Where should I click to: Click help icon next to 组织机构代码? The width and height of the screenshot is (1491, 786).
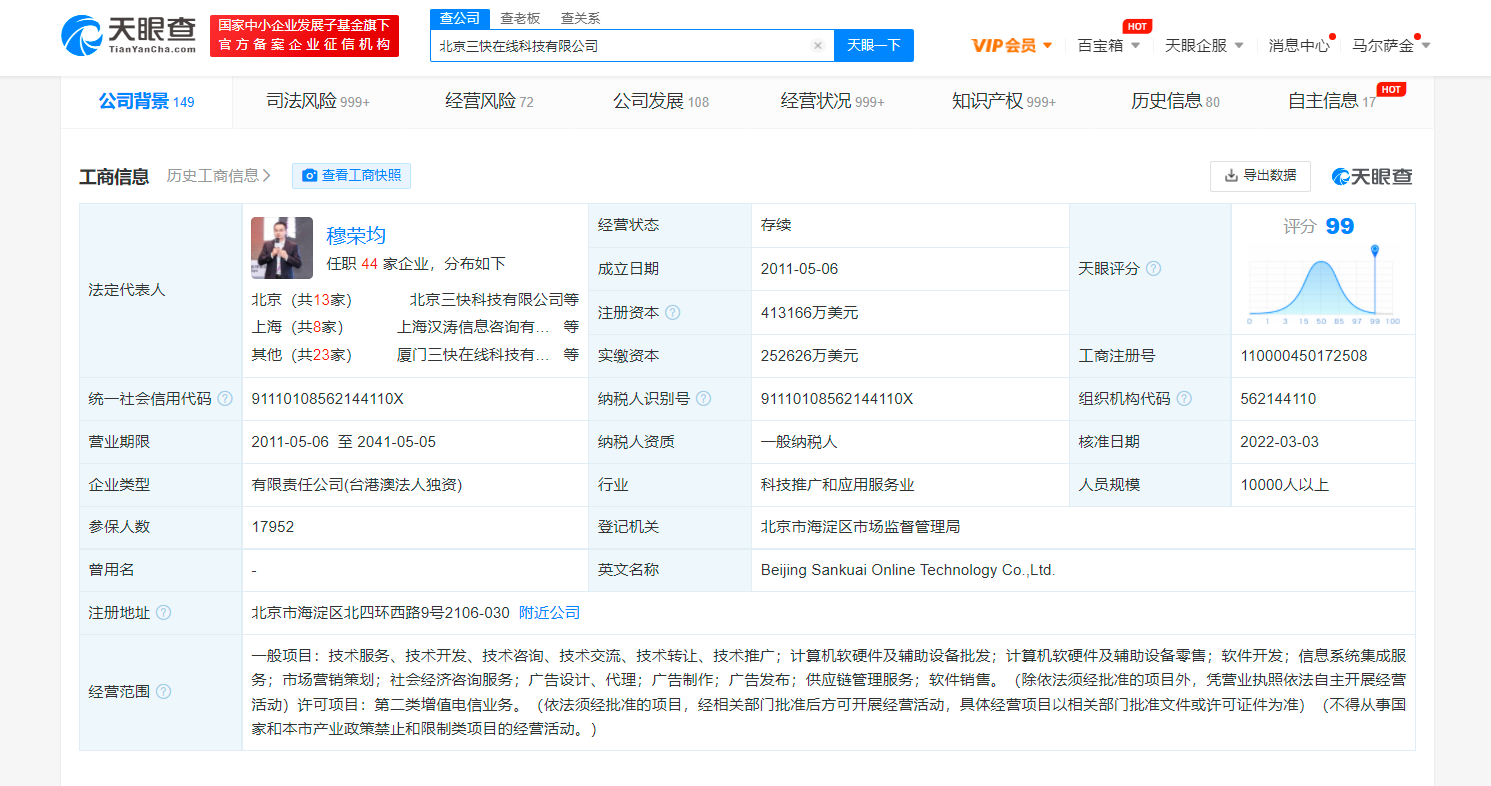1184,399
